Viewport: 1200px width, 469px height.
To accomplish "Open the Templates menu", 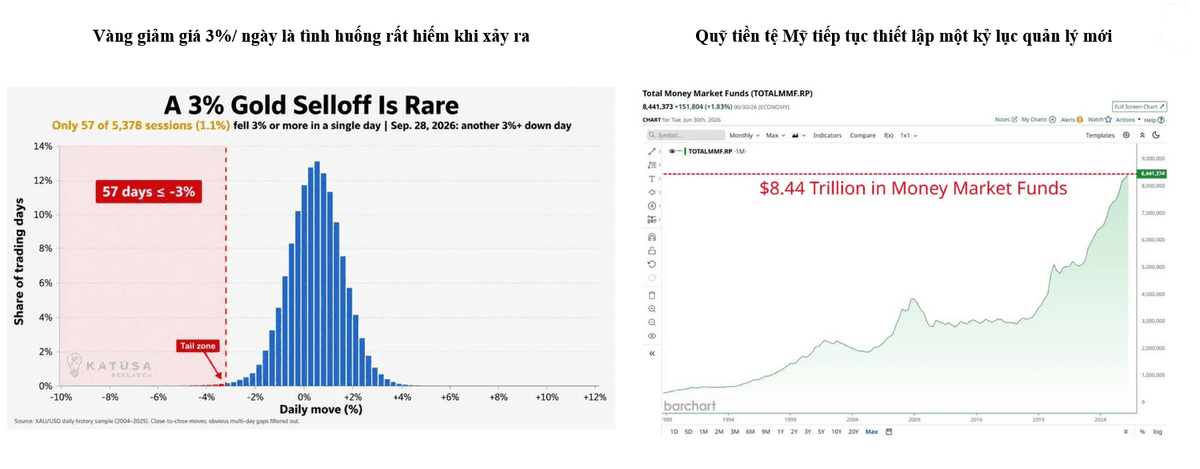I will point(1100,135).
